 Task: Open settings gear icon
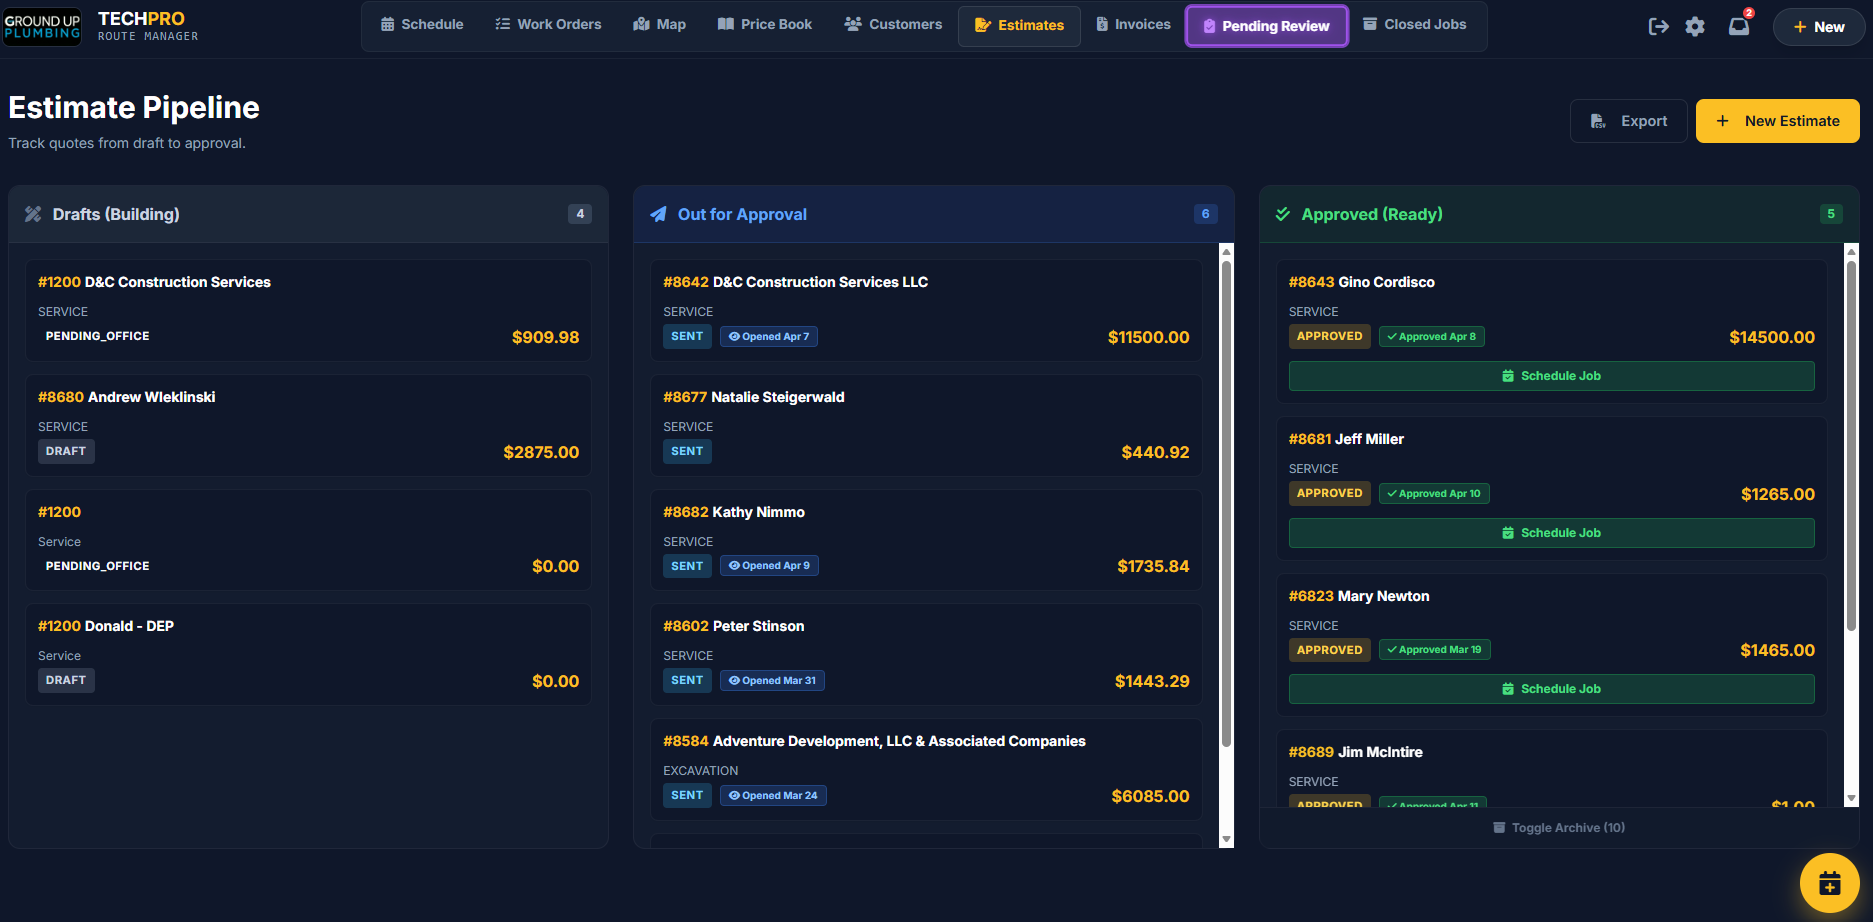click(x=1695, y=27)
